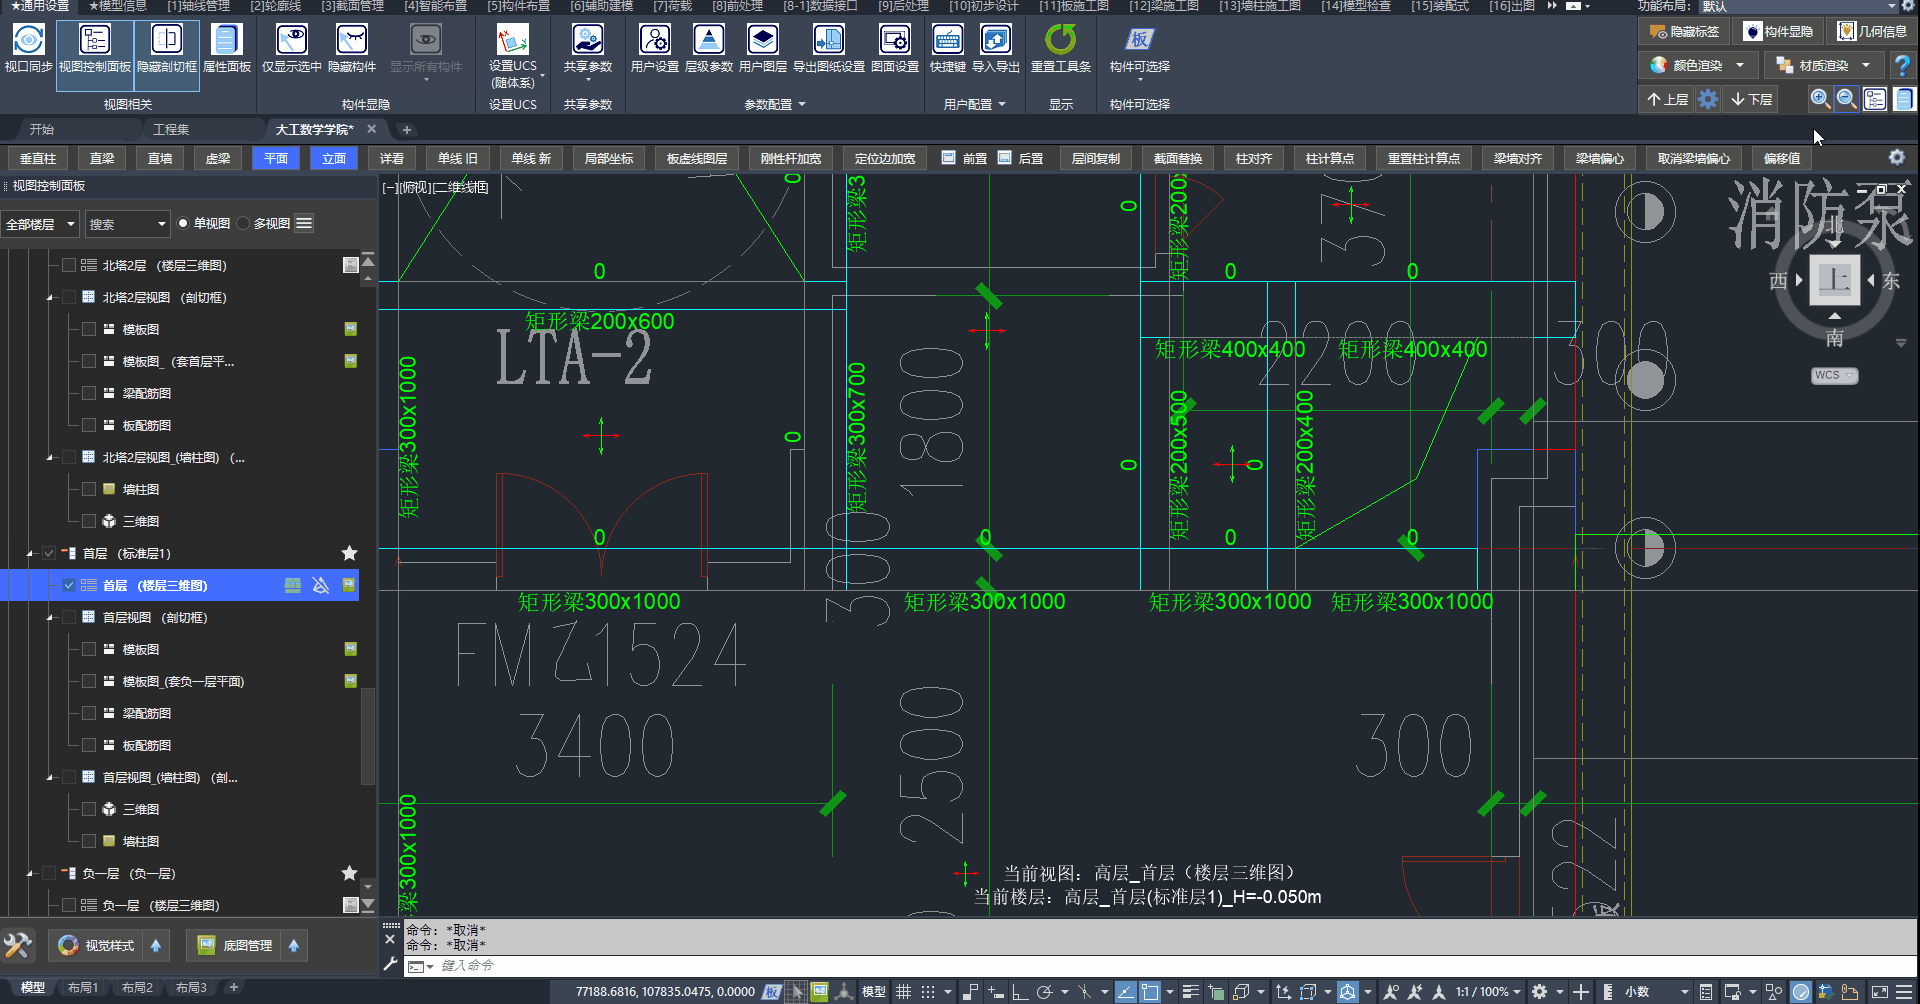Open the 功能布局 默认 combo box
Screen dimensions: 1920x1004
click(1800, 6)
